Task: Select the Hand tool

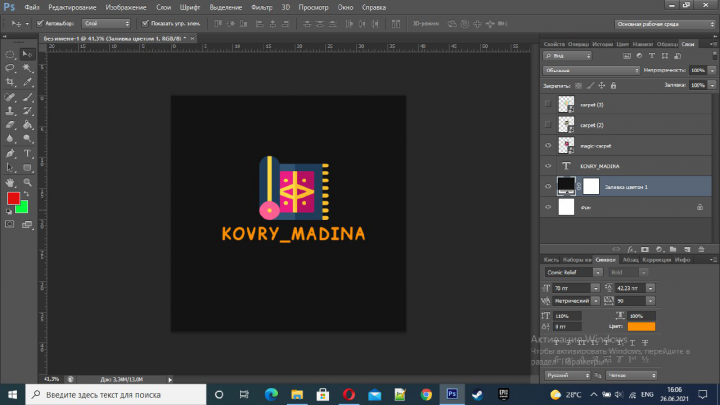Action: [x=10, y=182]
